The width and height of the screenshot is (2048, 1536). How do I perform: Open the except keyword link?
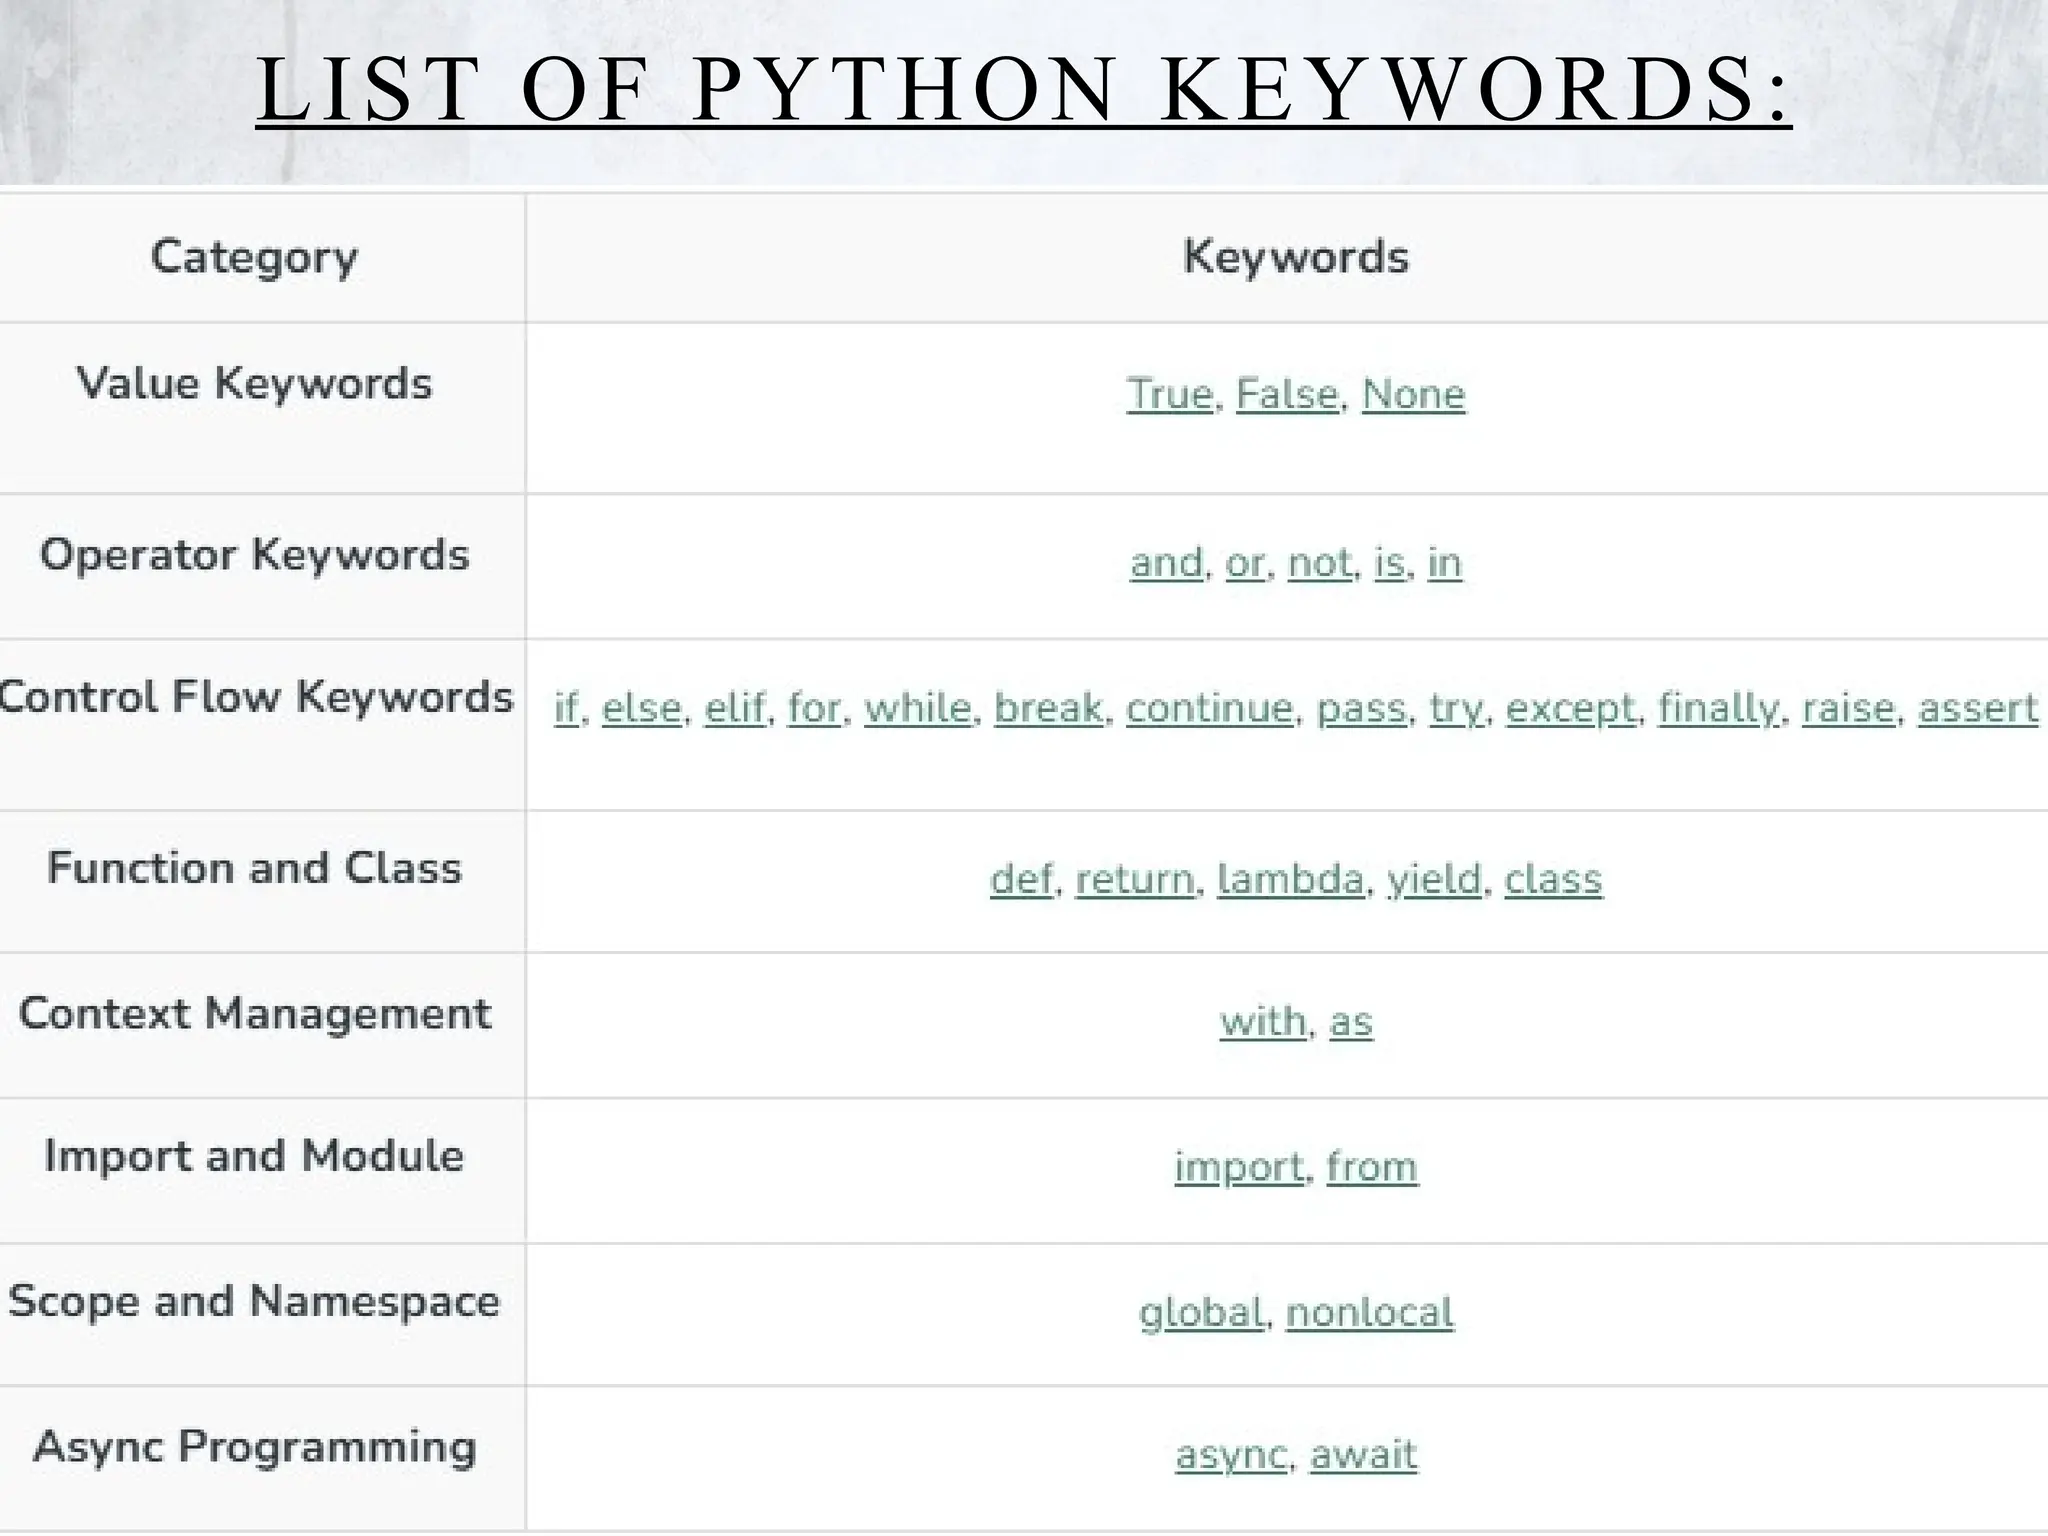(1570, 708)
